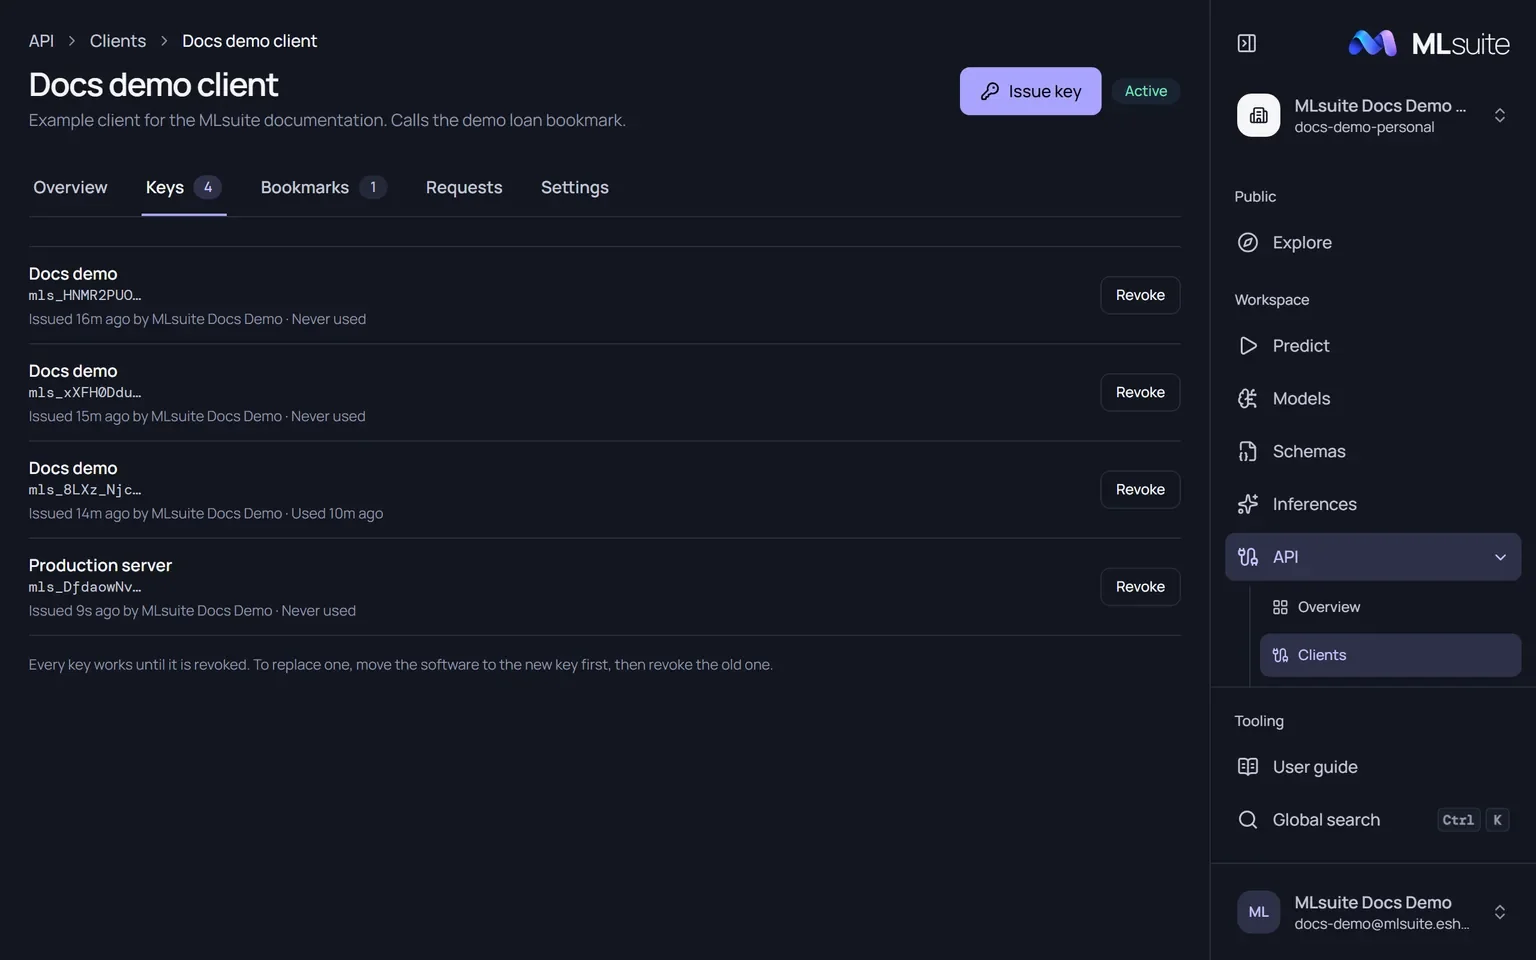Go to the Requests tab
The width and height of the screenshot is (1536, 960).
point(464,187)
